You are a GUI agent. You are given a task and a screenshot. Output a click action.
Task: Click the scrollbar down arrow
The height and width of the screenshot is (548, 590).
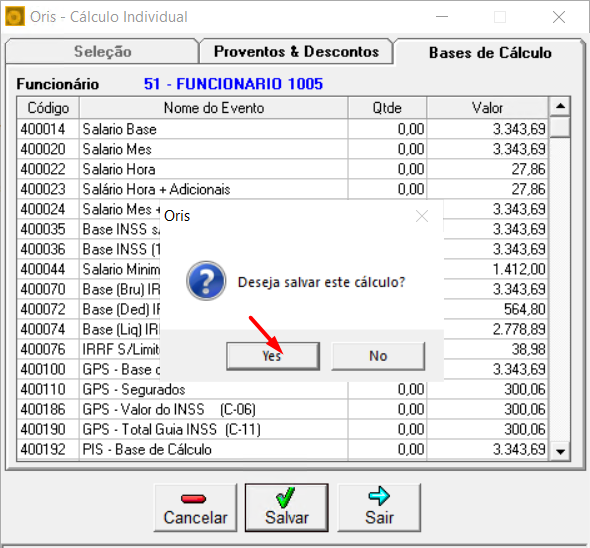coord(560,451)
